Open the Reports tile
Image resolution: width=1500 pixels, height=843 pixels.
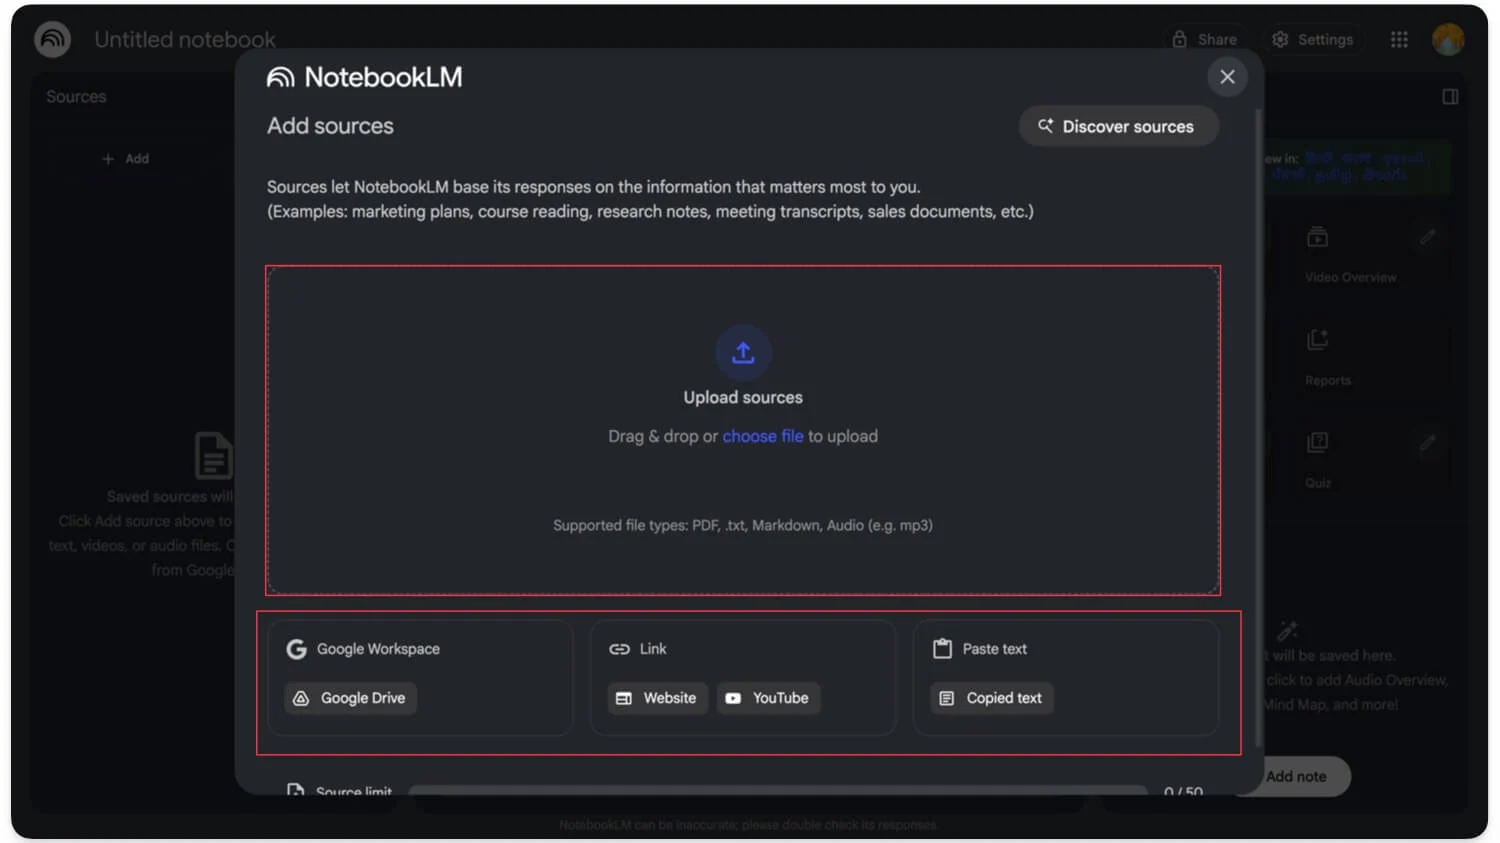[x=1327, y=355]
